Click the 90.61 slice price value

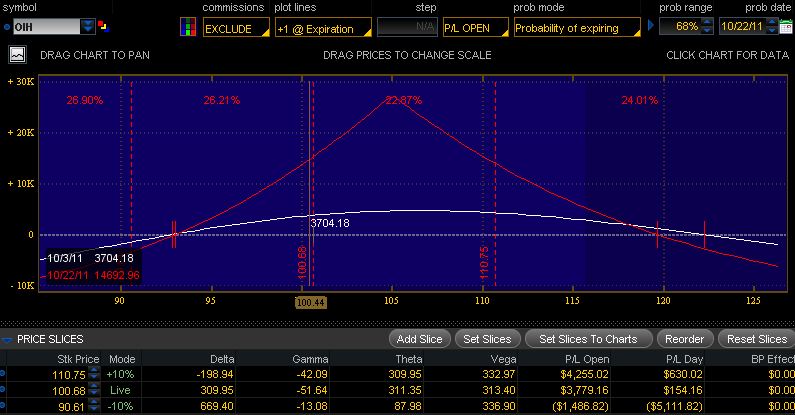[x=71, y=407]
